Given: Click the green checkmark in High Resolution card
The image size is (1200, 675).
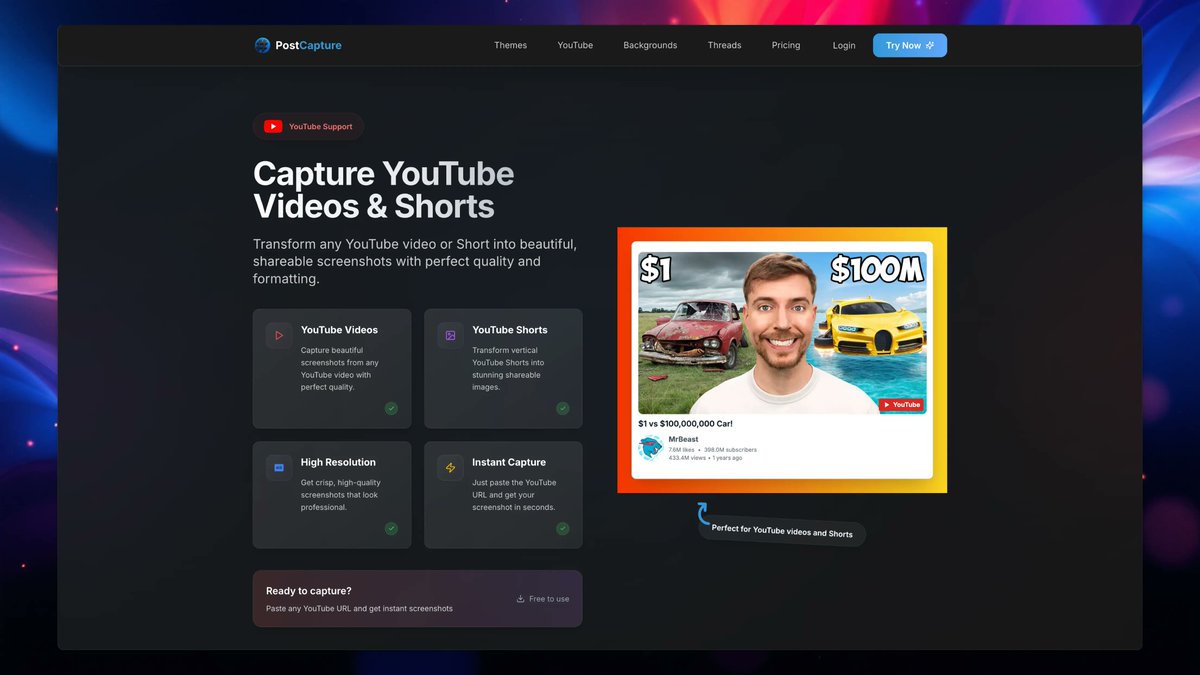Looking at the screenshot, I should pos(391,528).
